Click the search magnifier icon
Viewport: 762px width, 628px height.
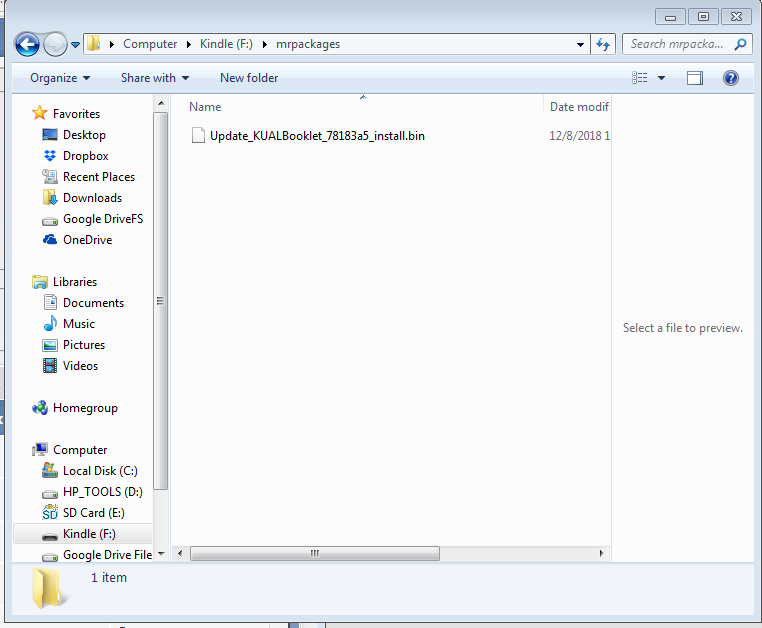[x=740, y=44]
